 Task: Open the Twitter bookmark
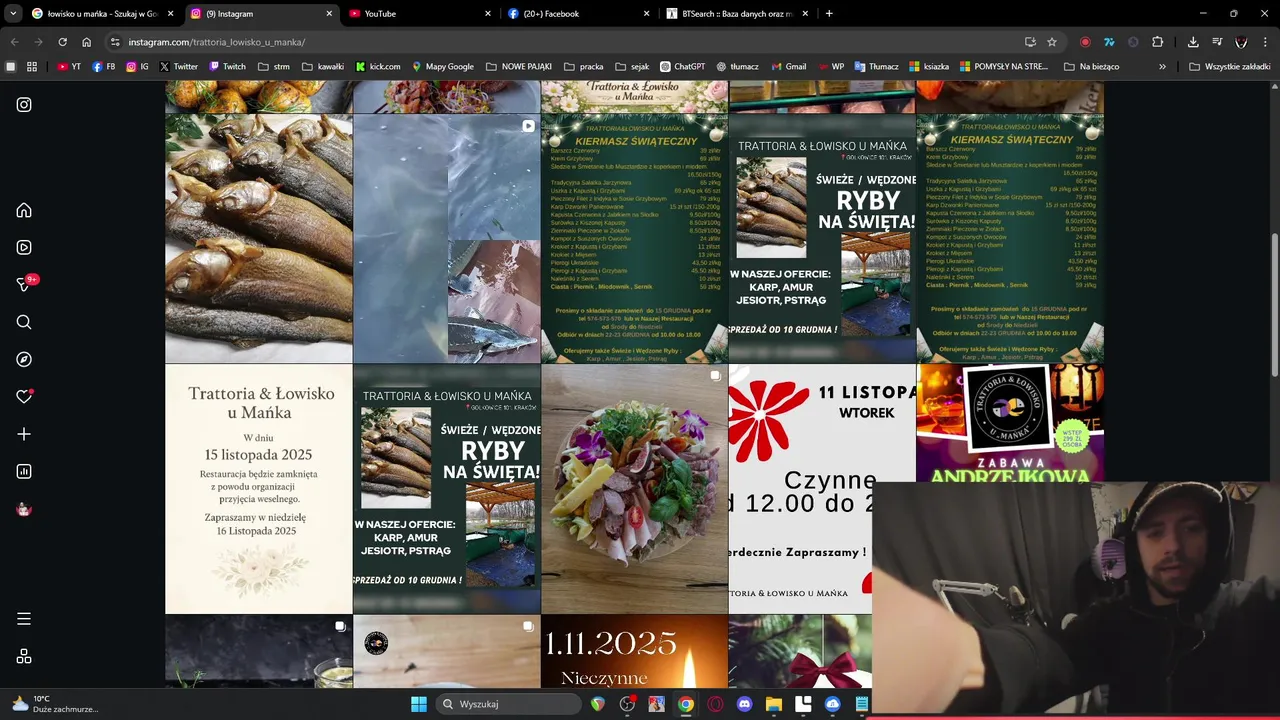[x=179, y=67]
